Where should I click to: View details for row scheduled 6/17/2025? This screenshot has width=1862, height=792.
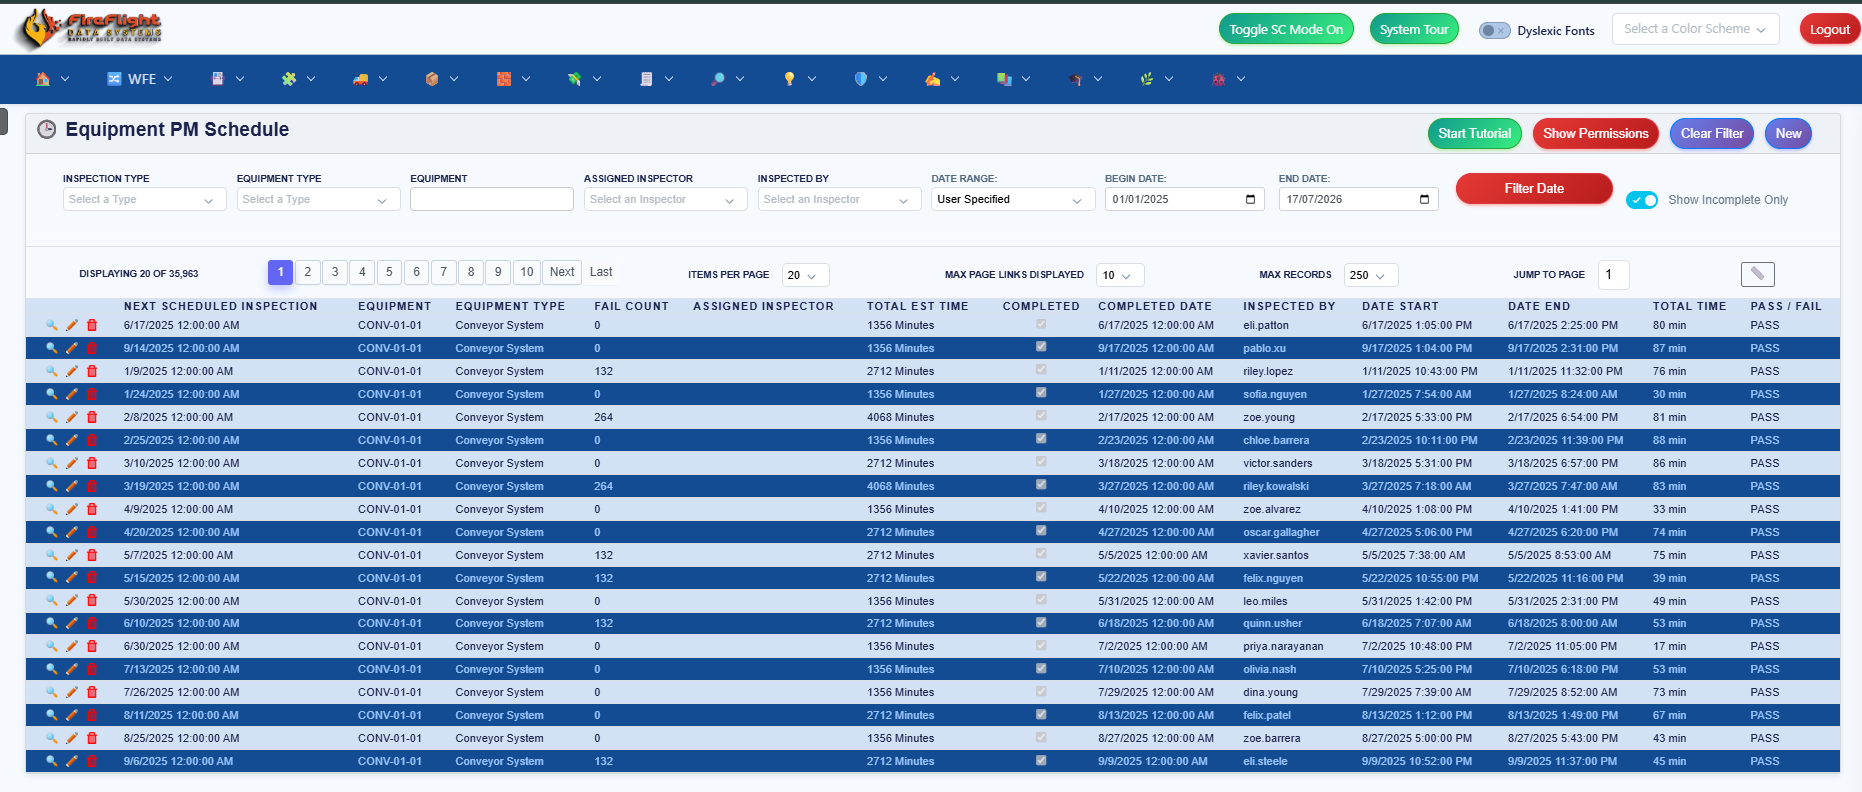click(52, 325)
